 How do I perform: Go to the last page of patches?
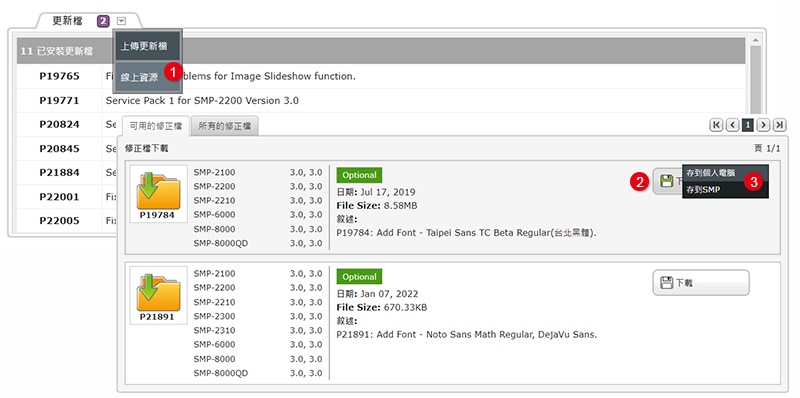pyautogui.click(x=779, y=125)
